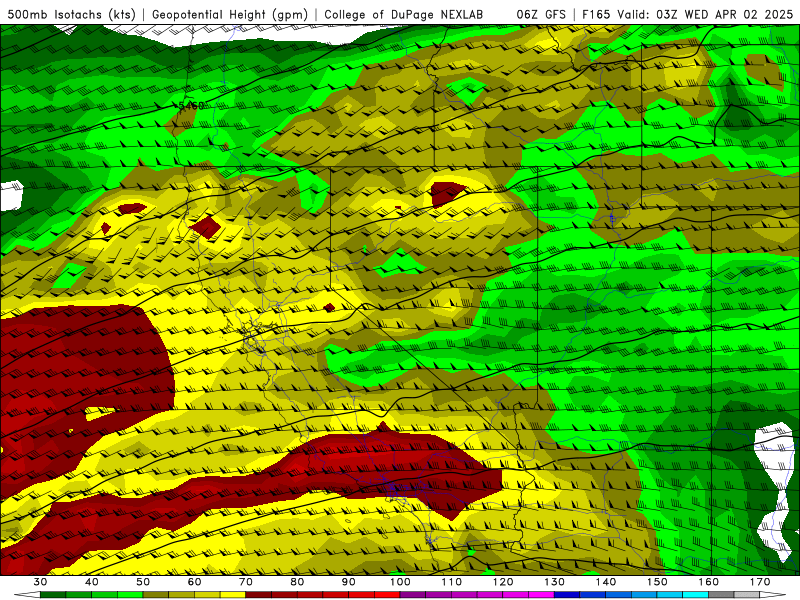Click the 60 label on the color scale
The image size is (800, 600).
[x=194, y=582]
